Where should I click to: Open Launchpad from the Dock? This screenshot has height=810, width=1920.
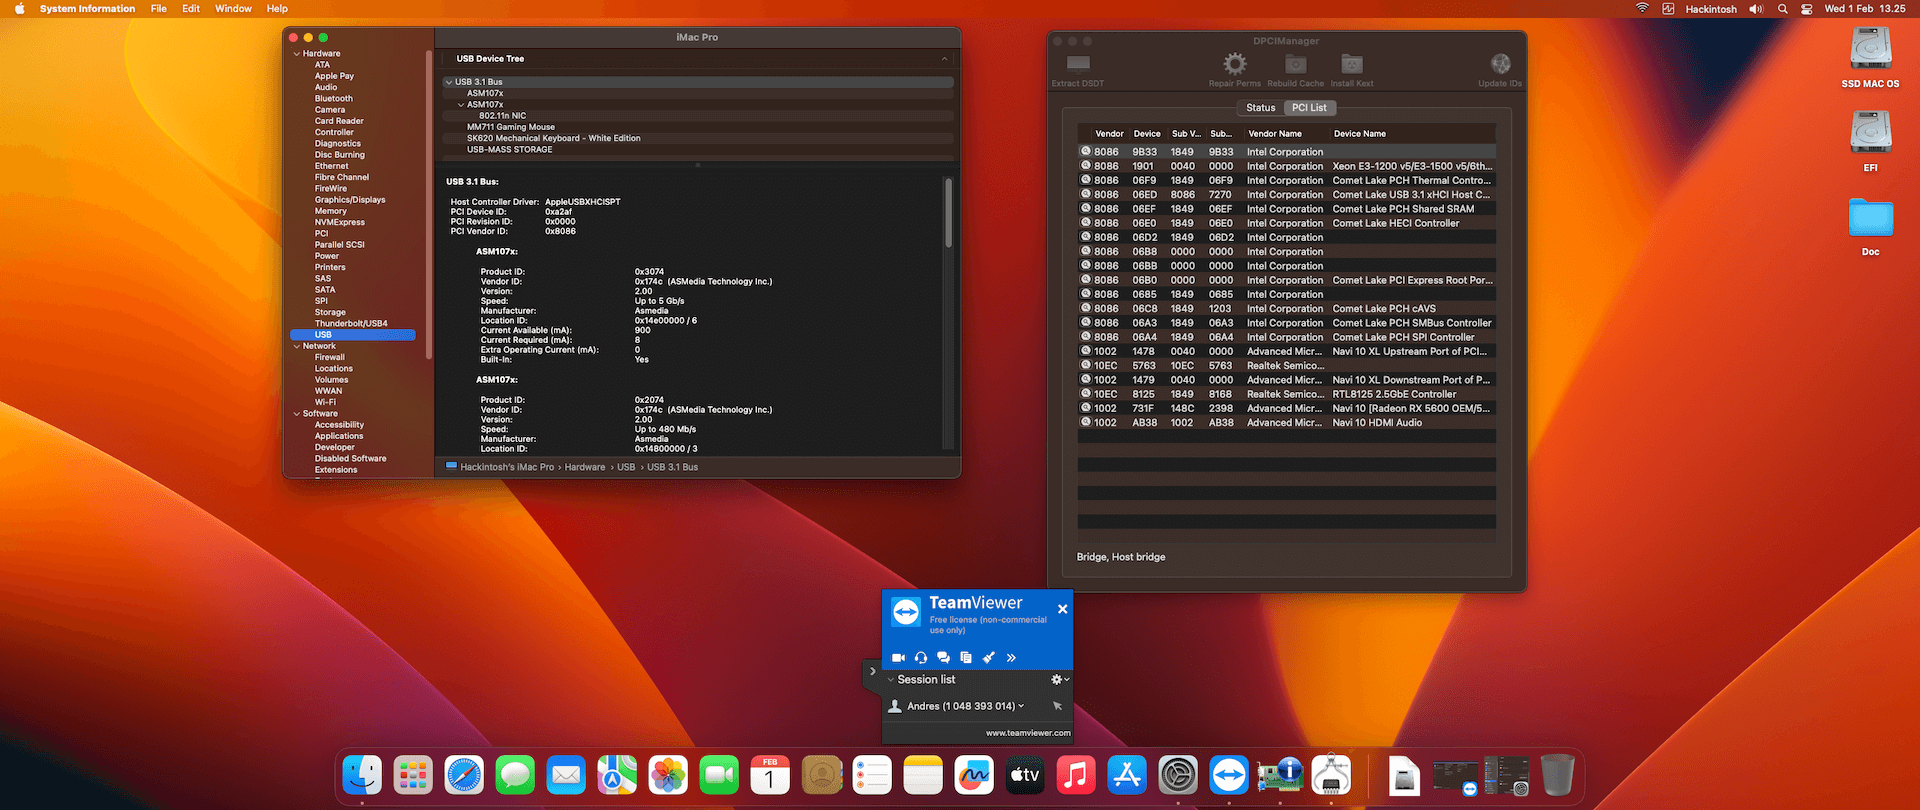[413, 775]
